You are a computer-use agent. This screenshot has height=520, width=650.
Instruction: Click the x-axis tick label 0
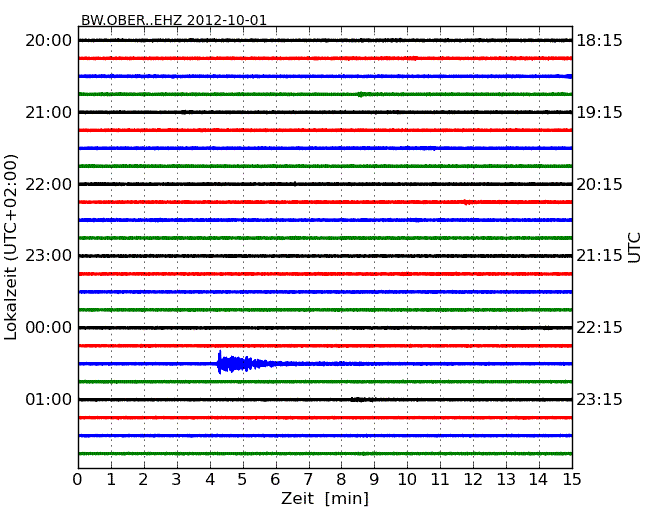78,479
